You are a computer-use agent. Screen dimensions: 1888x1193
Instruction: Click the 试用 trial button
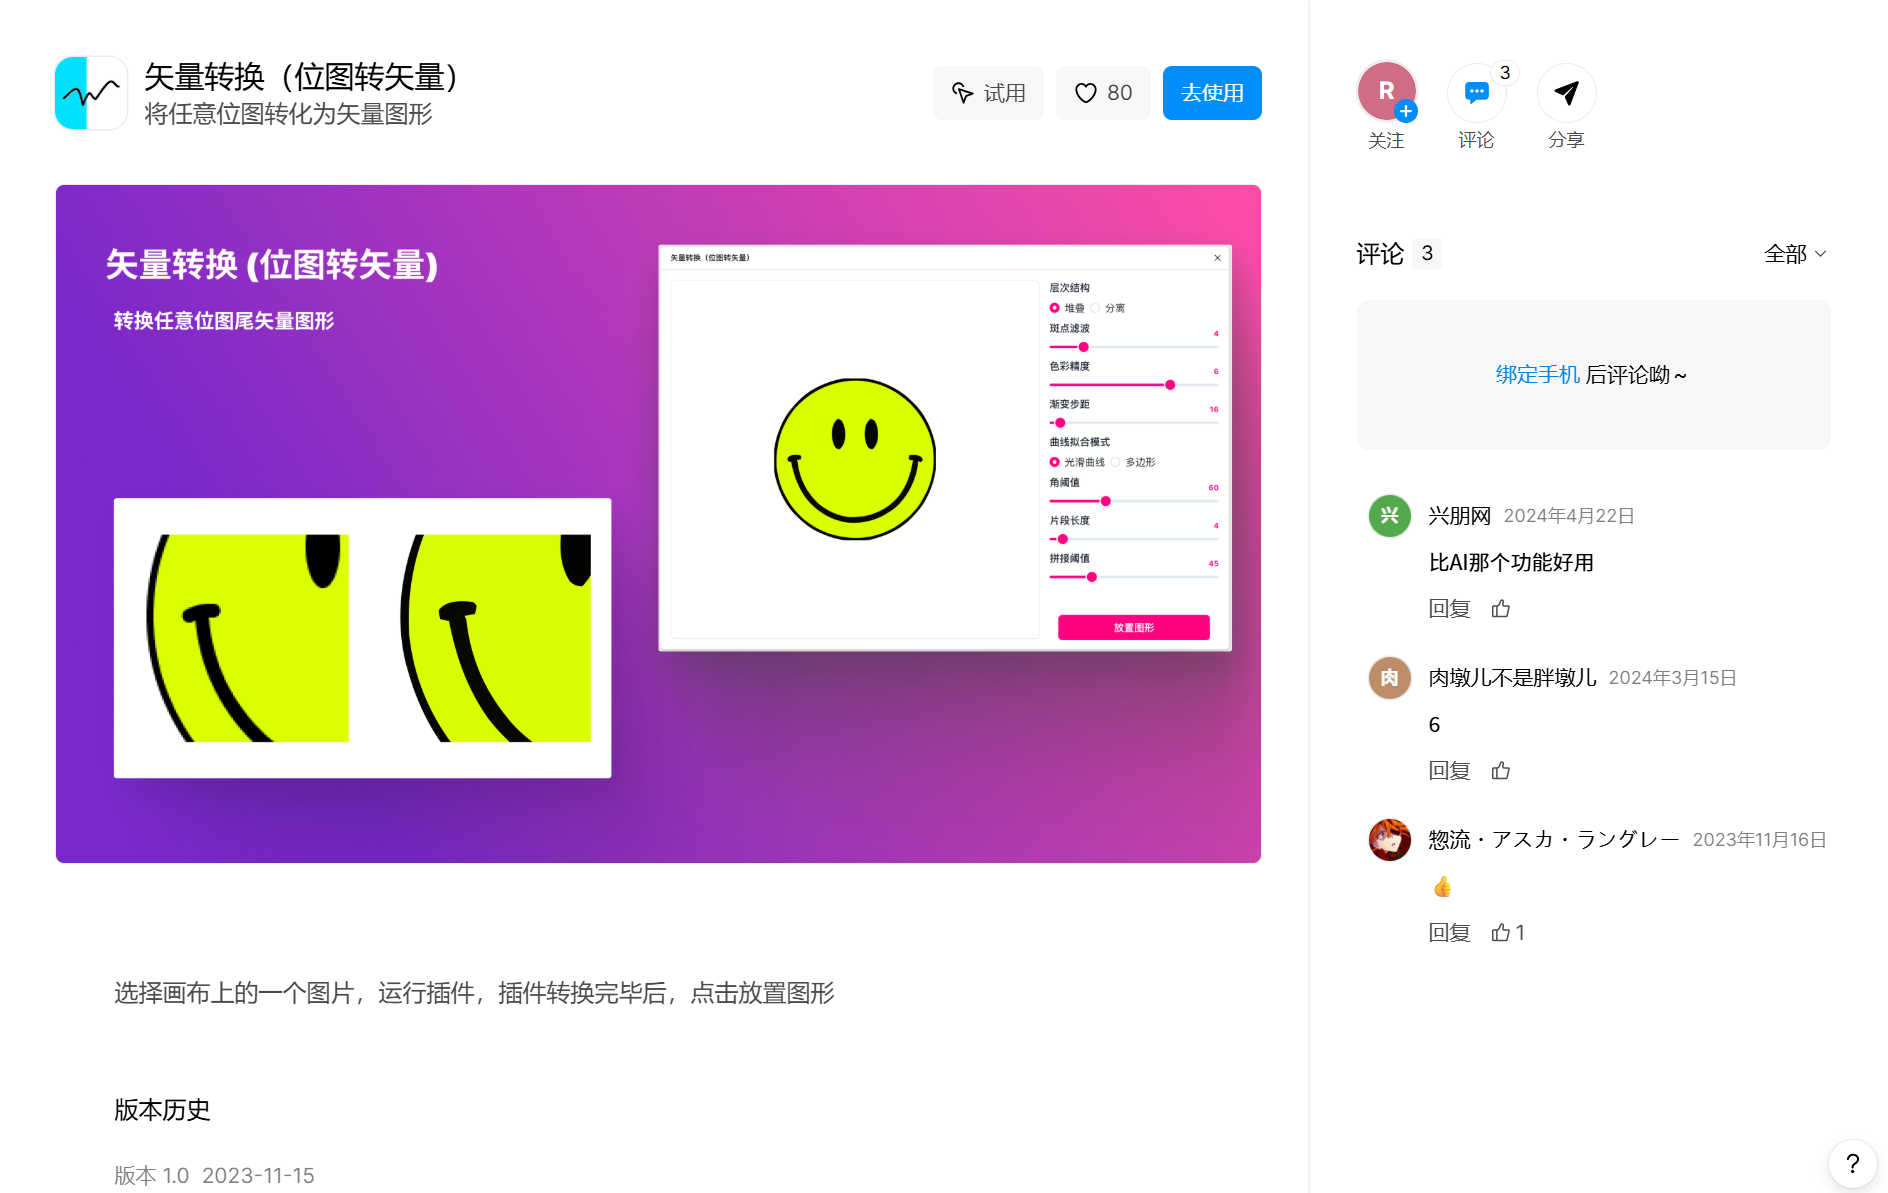[988, 93]
